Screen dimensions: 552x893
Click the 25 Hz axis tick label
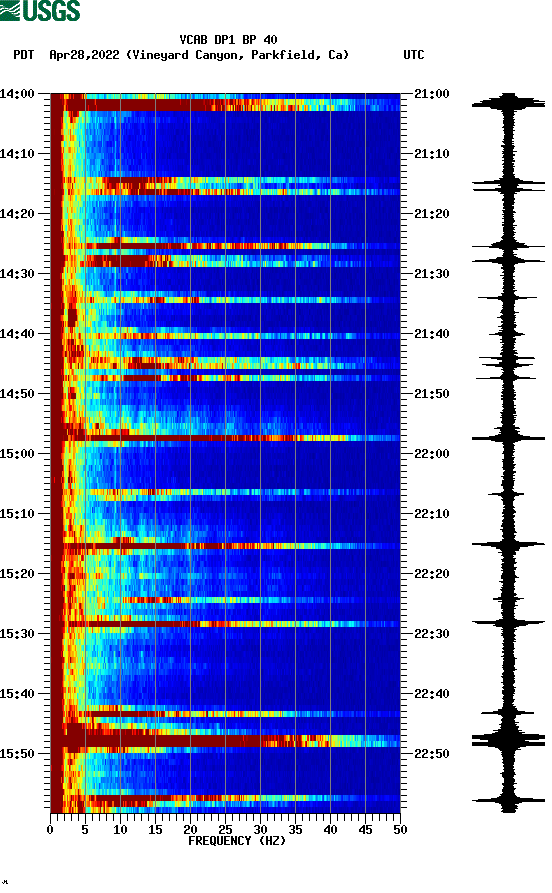(225, 830)
